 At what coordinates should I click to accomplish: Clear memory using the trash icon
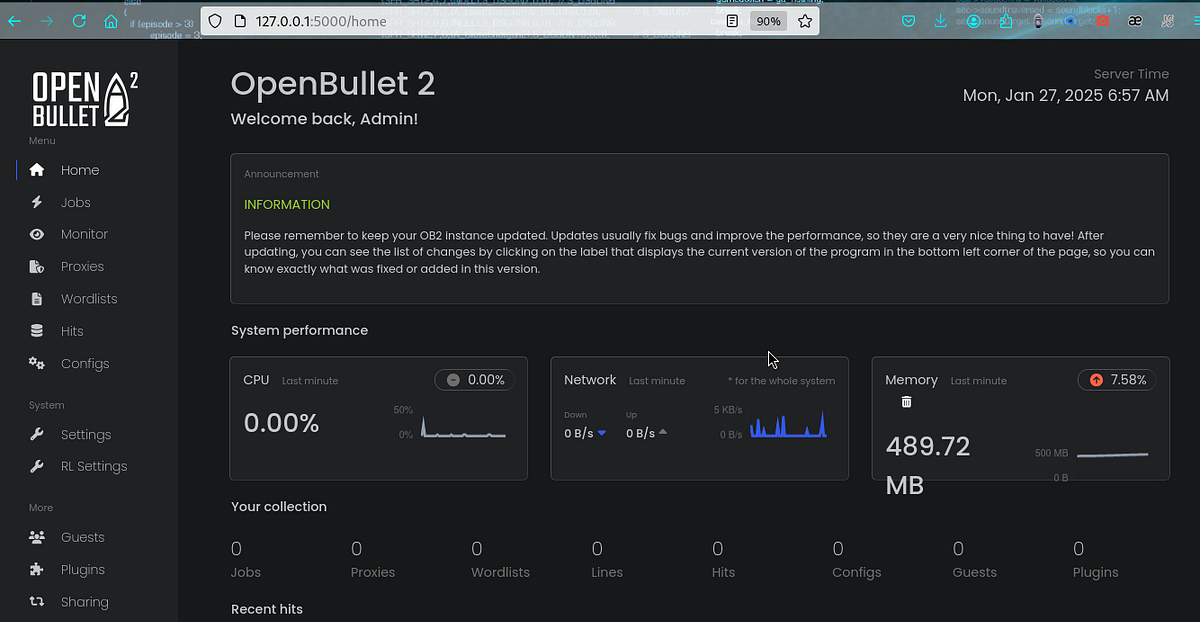[x=906, y=402]
